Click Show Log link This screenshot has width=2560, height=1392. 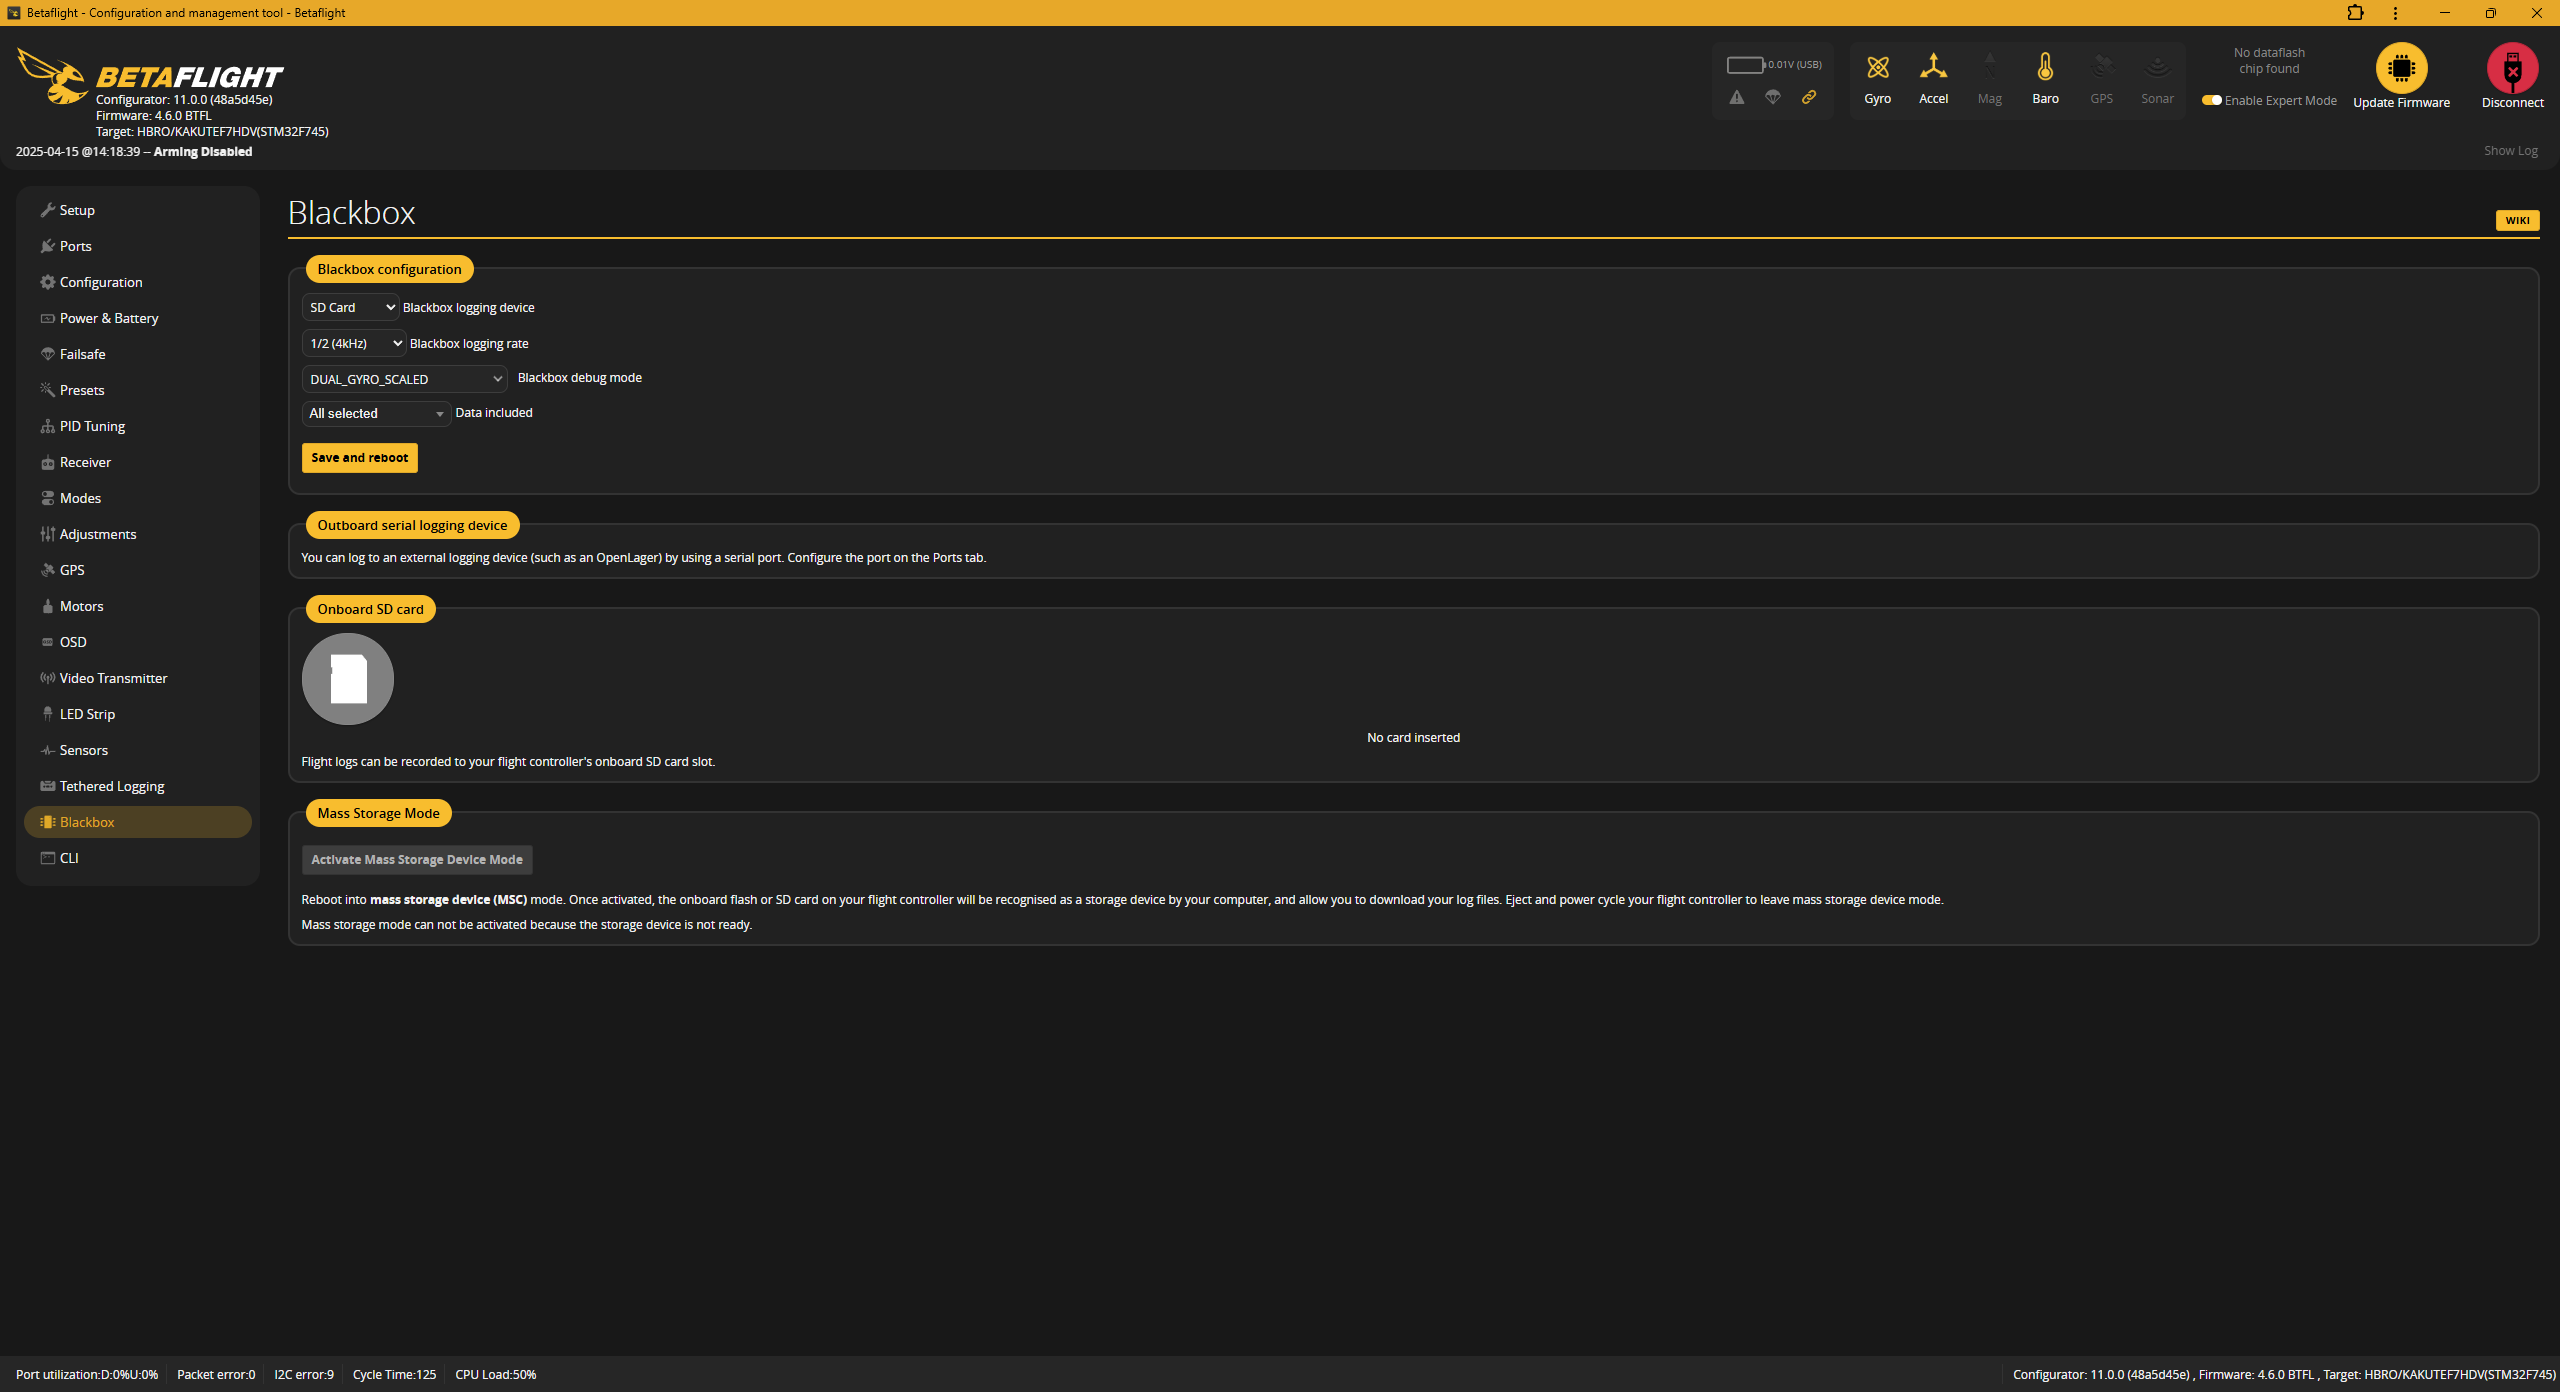[x=2510, y=151]
